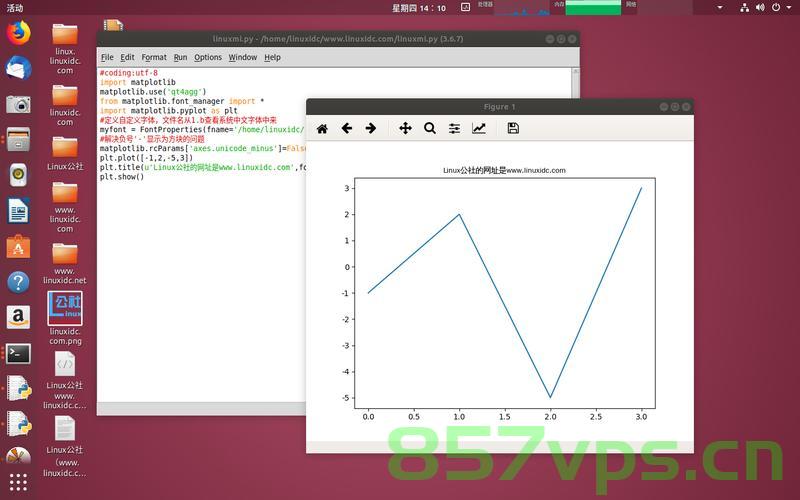Open the Files manager in dock
Screen dimensions: 800x500
point(18,139)
